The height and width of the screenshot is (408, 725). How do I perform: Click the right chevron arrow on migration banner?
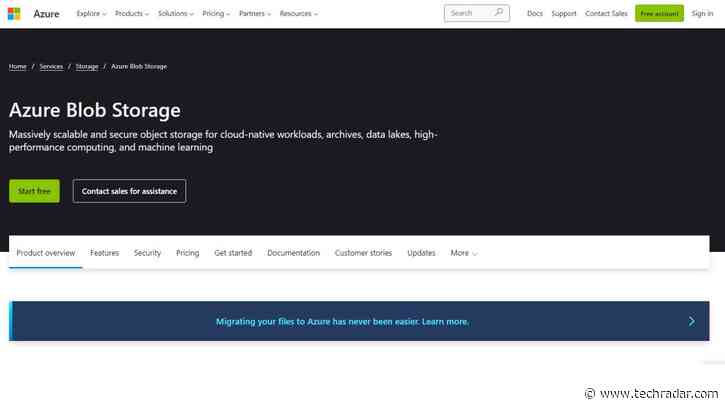691,321
